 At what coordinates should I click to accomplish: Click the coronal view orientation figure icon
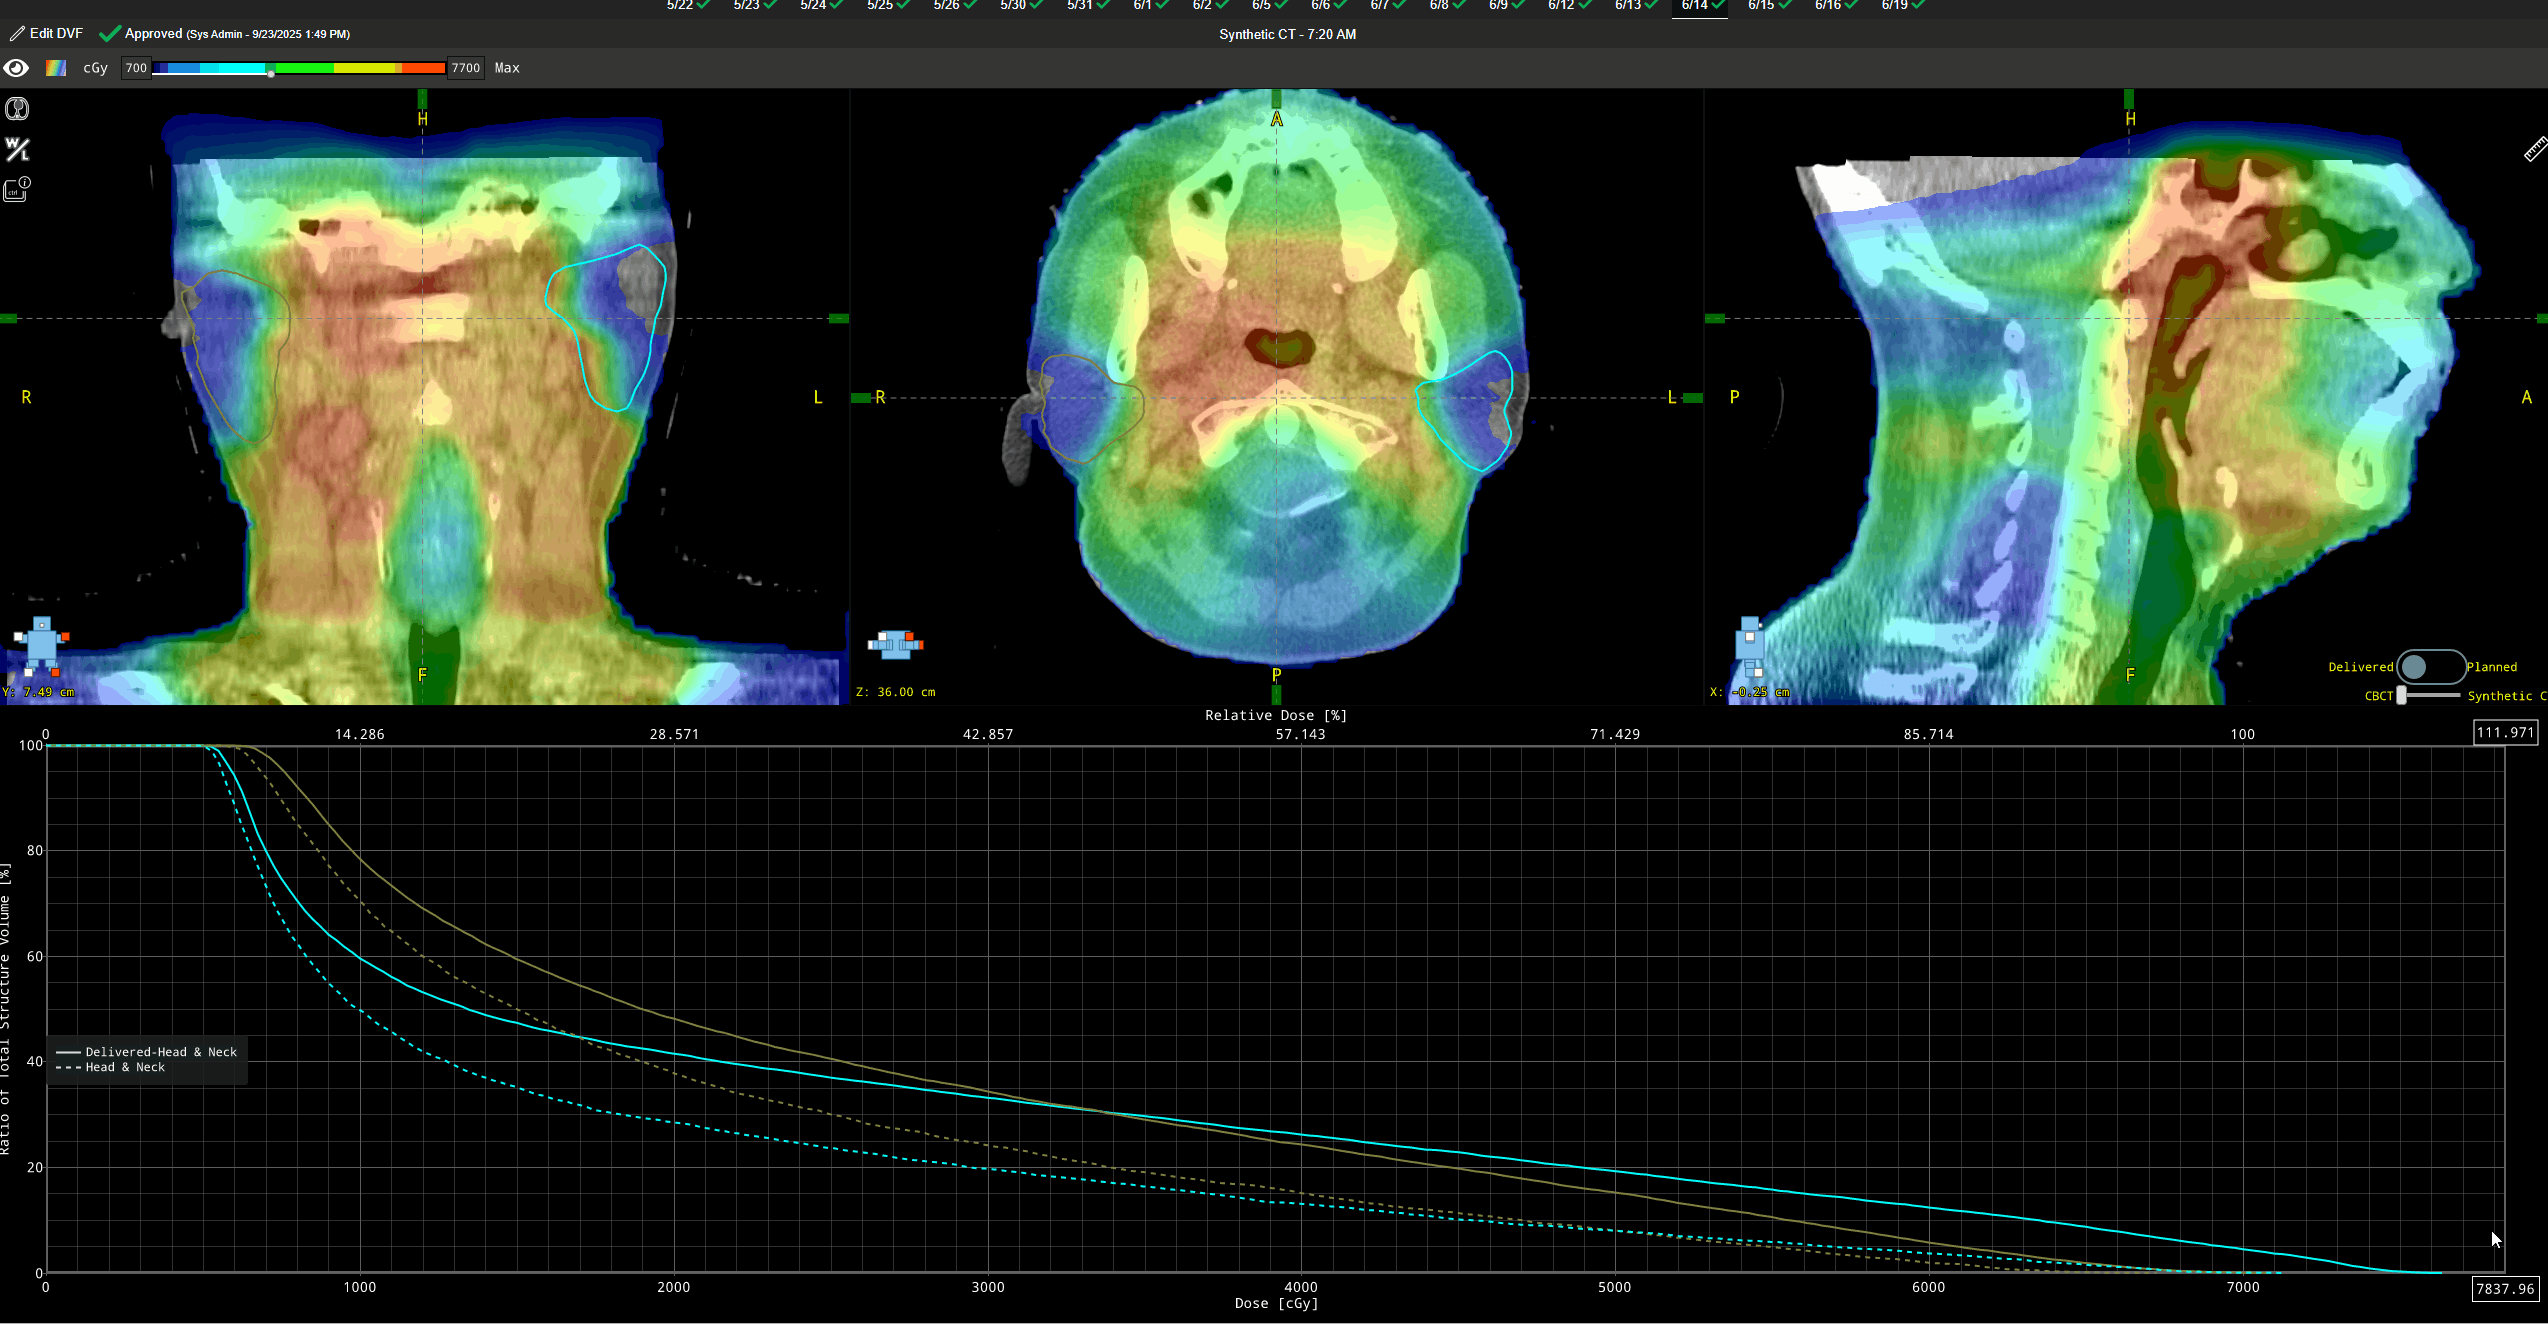[x=41, y=644]
